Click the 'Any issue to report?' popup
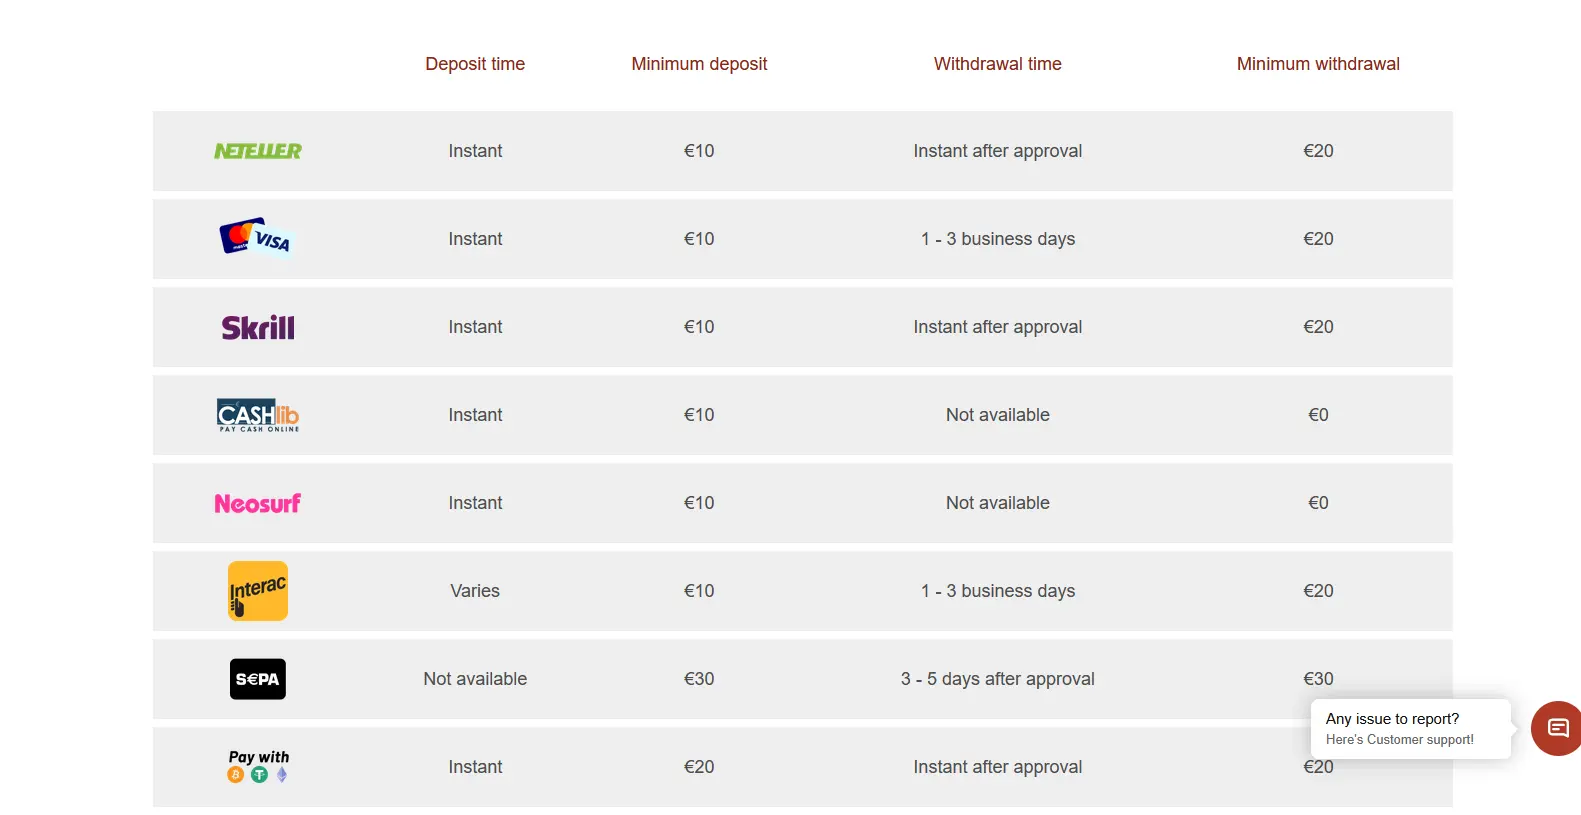The height and width of the screenshot is (815, 1581). tap(1410, 728)
